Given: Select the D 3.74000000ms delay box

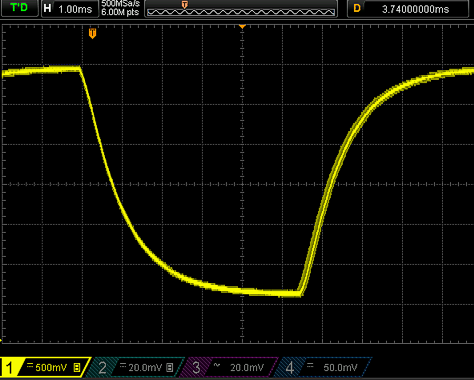Looking at the screenshot, I should click(408, 9).
